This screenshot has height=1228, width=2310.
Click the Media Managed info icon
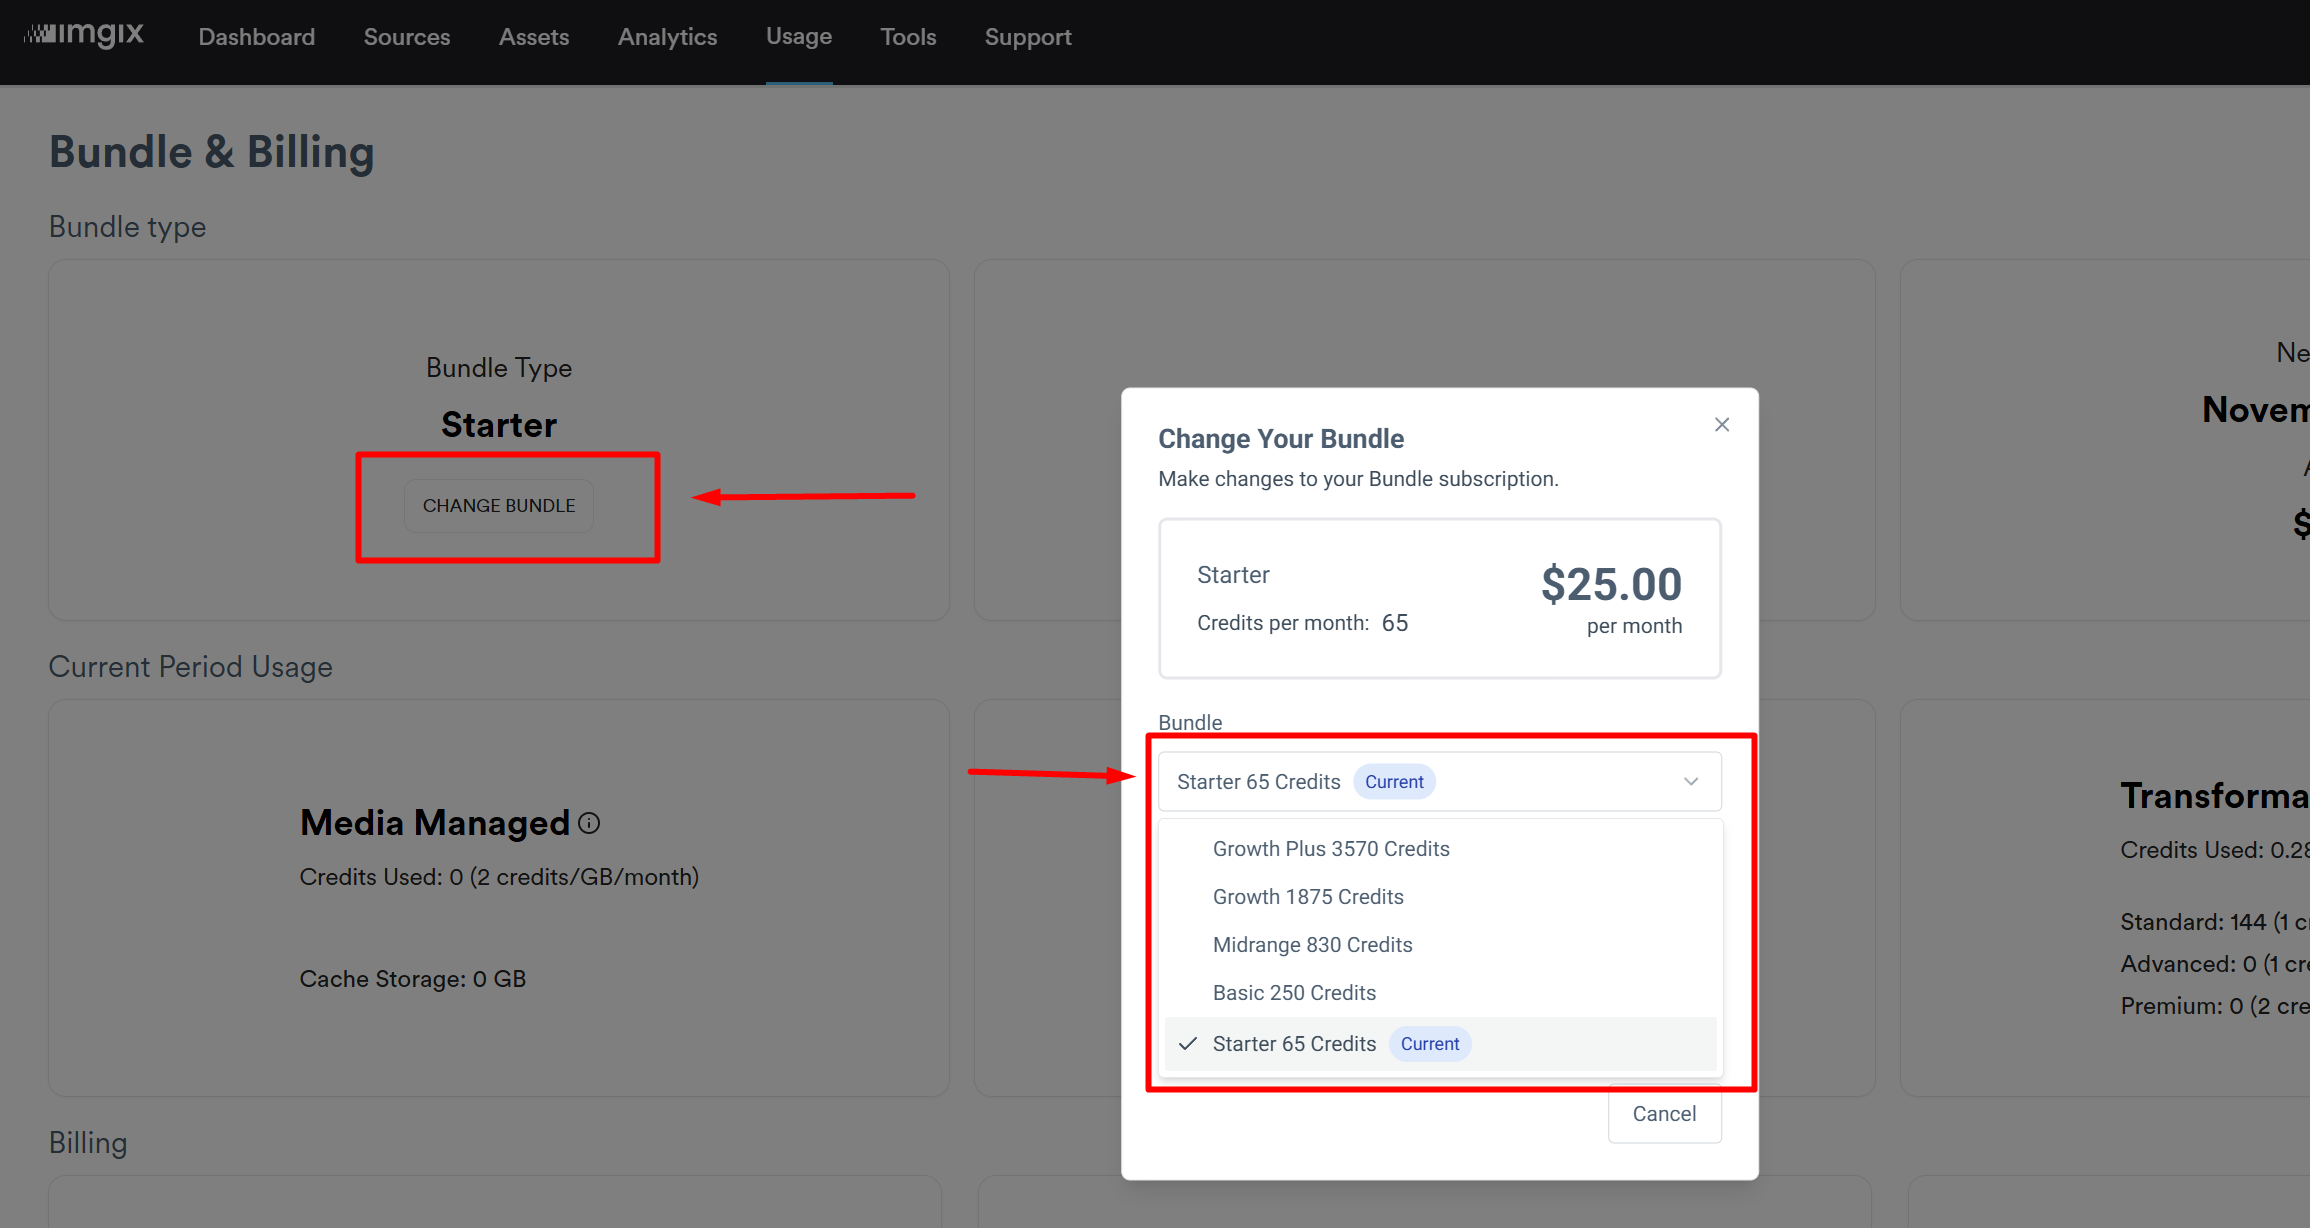[x=589, y=823]
